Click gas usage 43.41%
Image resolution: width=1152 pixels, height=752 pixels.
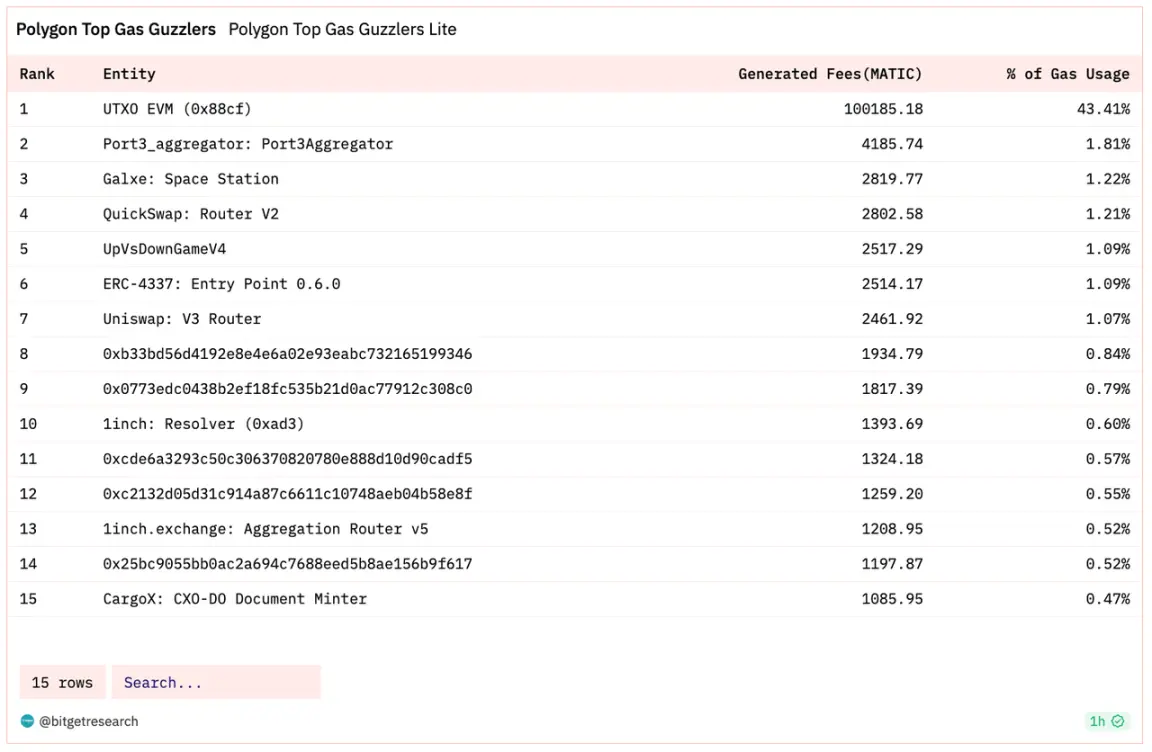tap(1104, 109)
